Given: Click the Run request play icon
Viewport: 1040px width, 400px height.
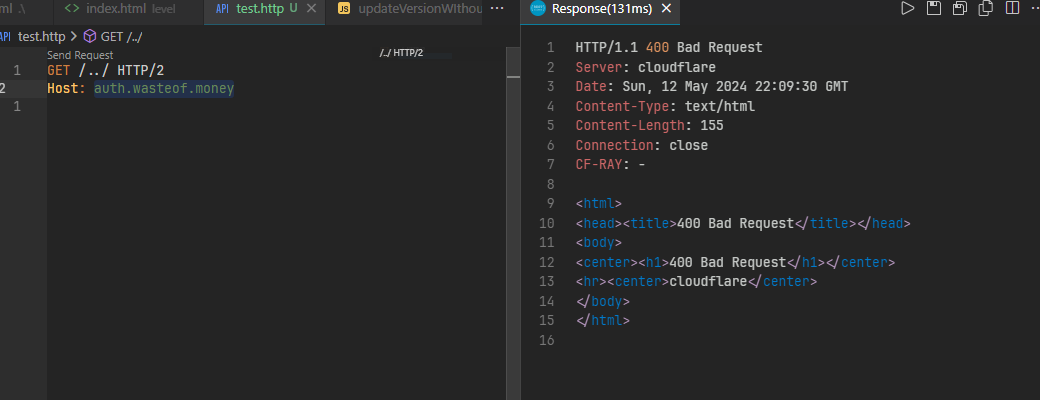Looking at the screenshot, I should coord(908,9).
